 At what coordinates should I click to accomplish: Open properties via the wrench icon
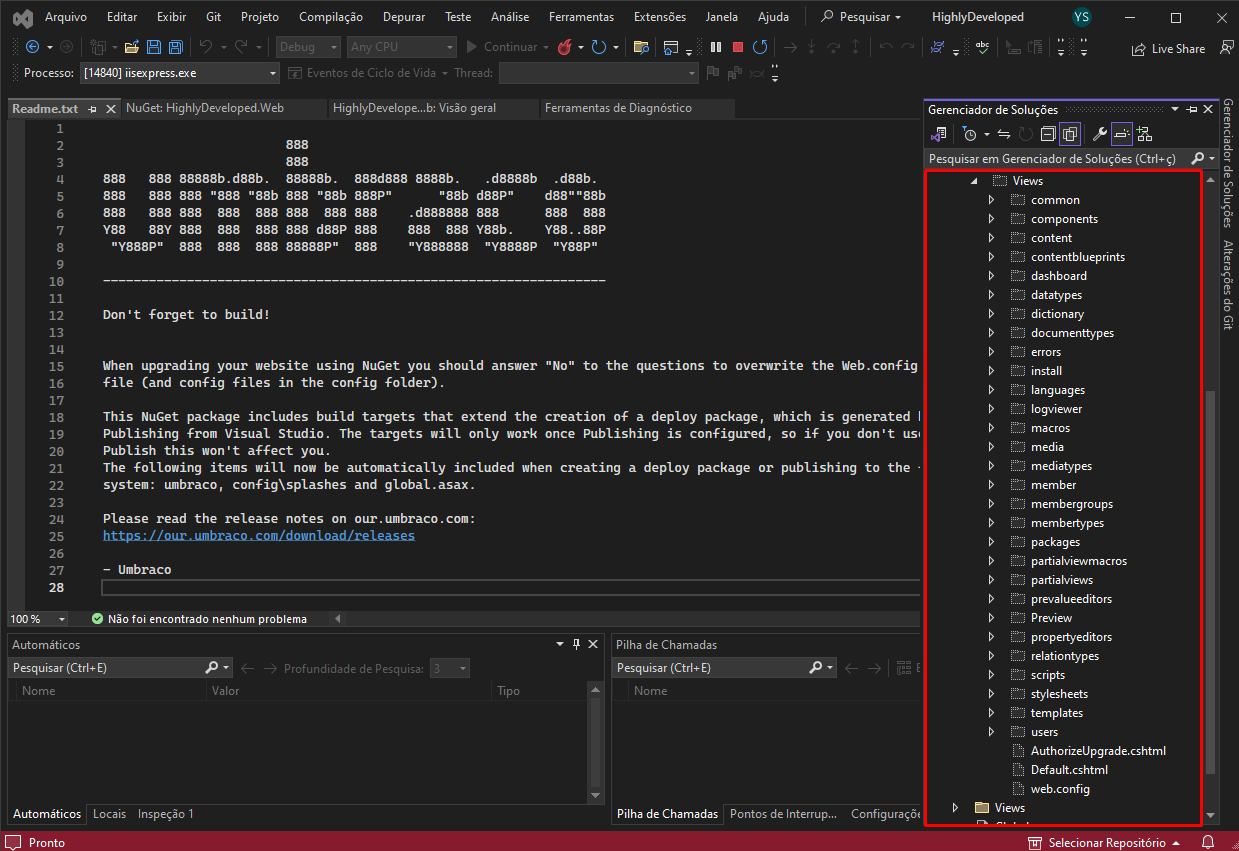pos(1099,134)
